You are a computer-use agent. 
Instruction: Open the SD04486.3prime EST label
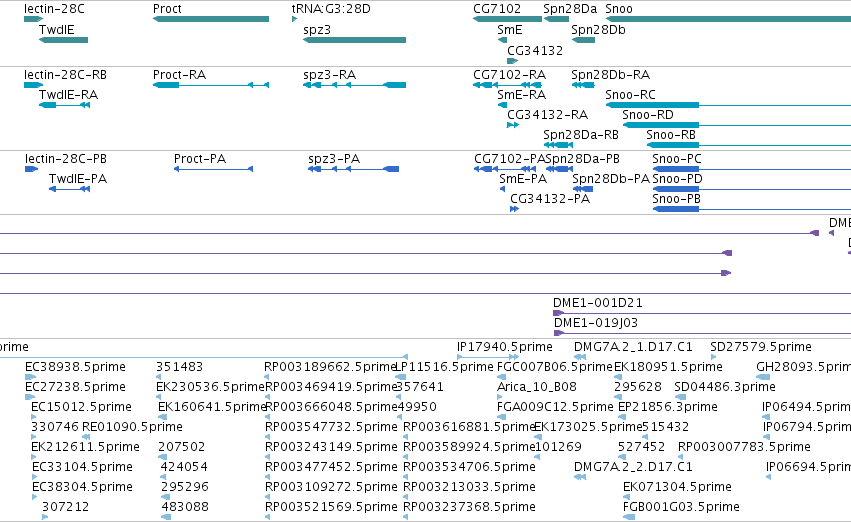725,386
